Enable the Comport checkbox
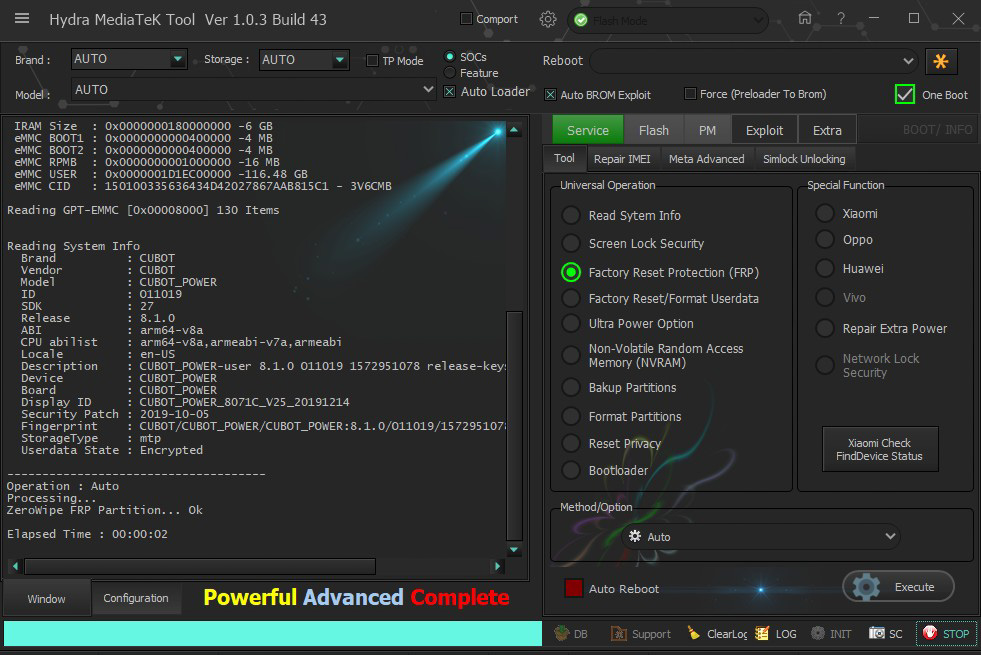The width and height of the screenshot is (981, 655). pyautogui.click(x=466, y=19)
